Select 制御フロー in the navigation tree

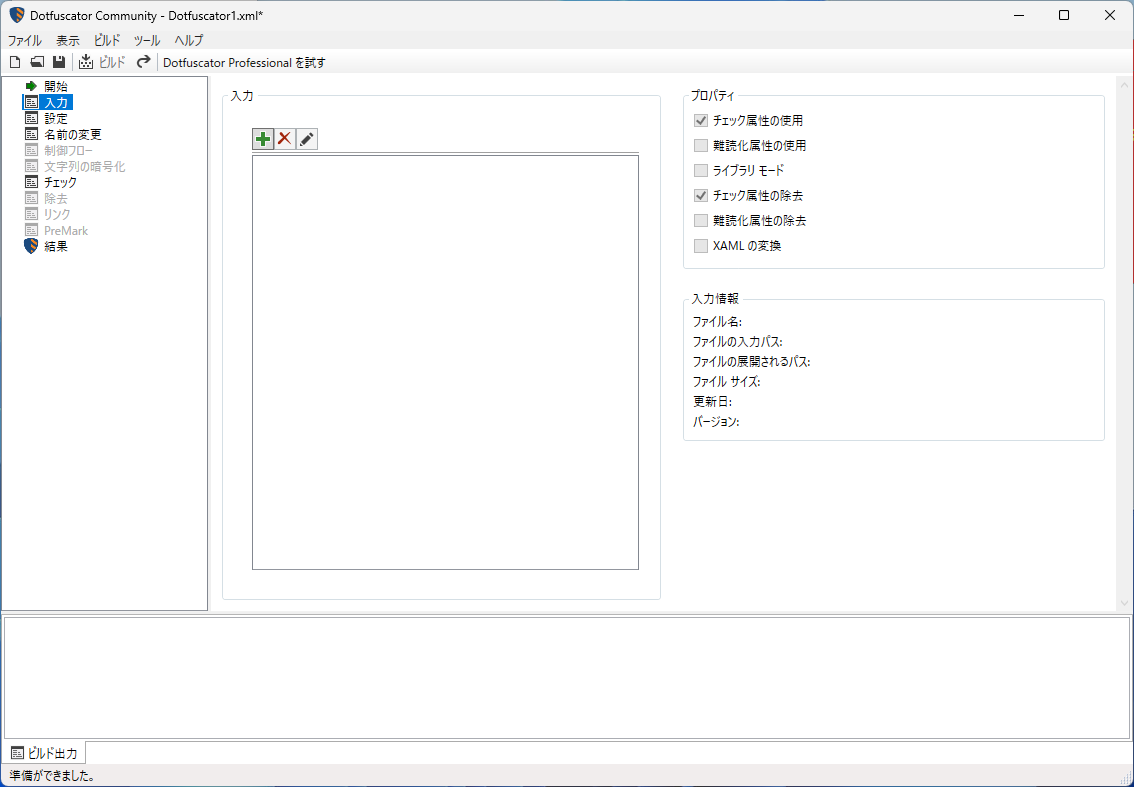click(68, 150)
